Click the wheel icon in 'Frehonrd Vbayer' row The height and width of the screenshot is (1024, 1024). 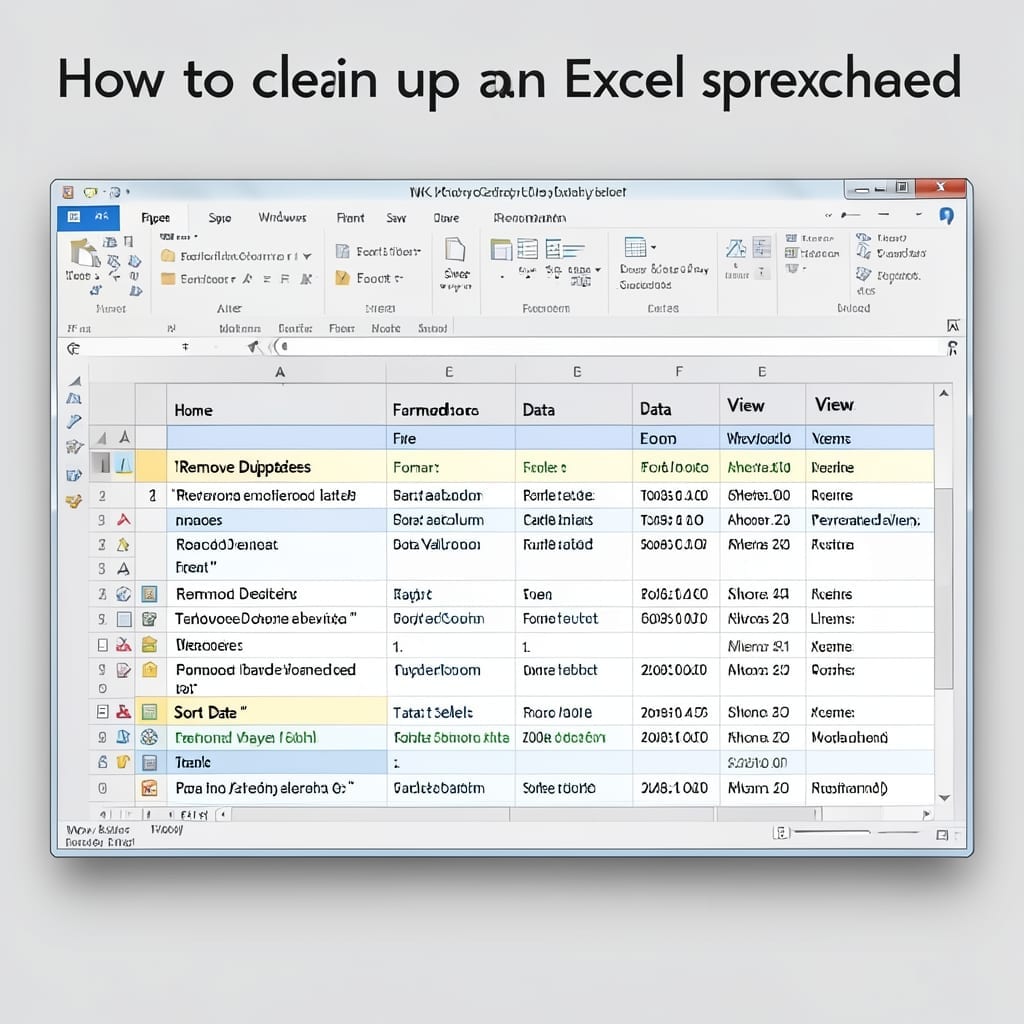click(x=150, y=737)
